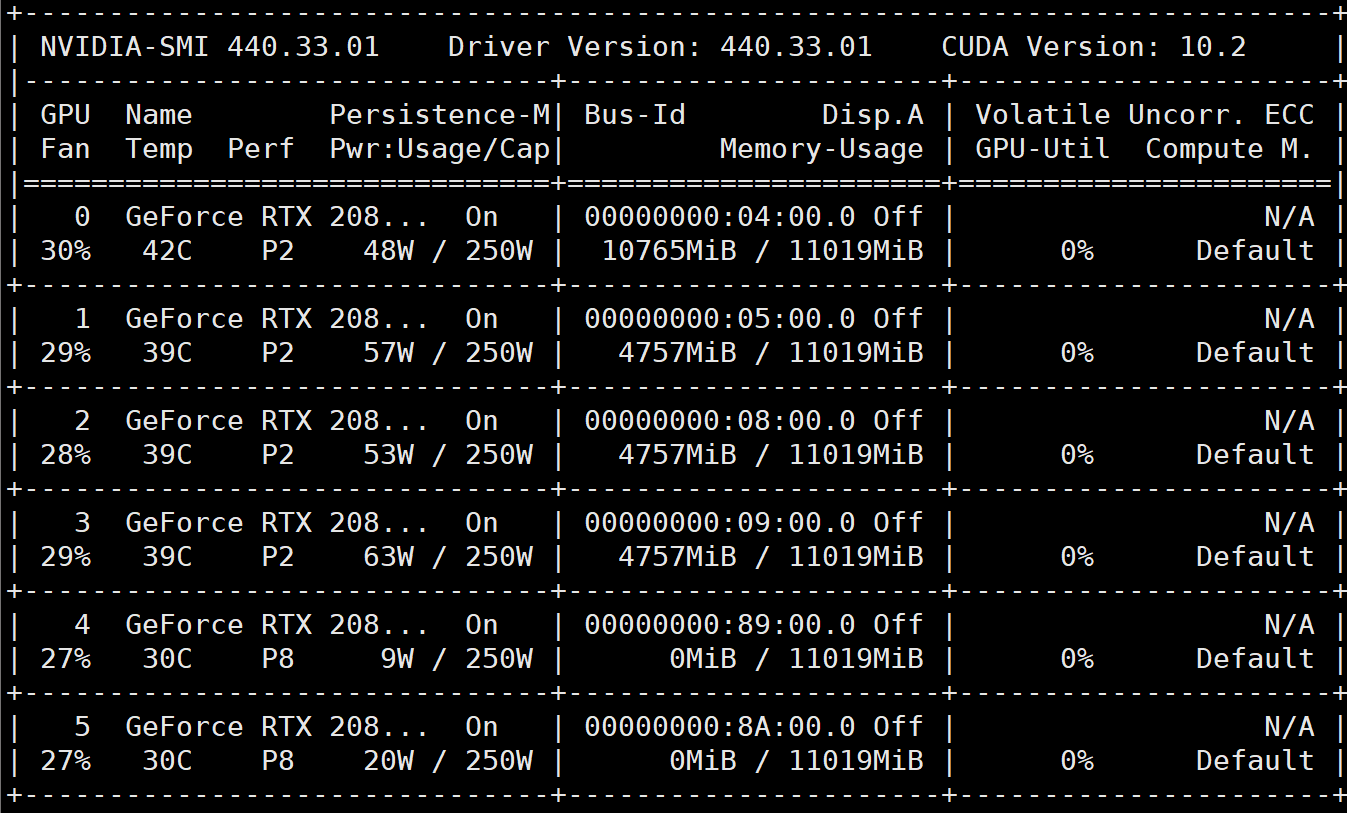Click the Default compute mode of GPU 3
1347x813 pixels.
coord(1253,556)
